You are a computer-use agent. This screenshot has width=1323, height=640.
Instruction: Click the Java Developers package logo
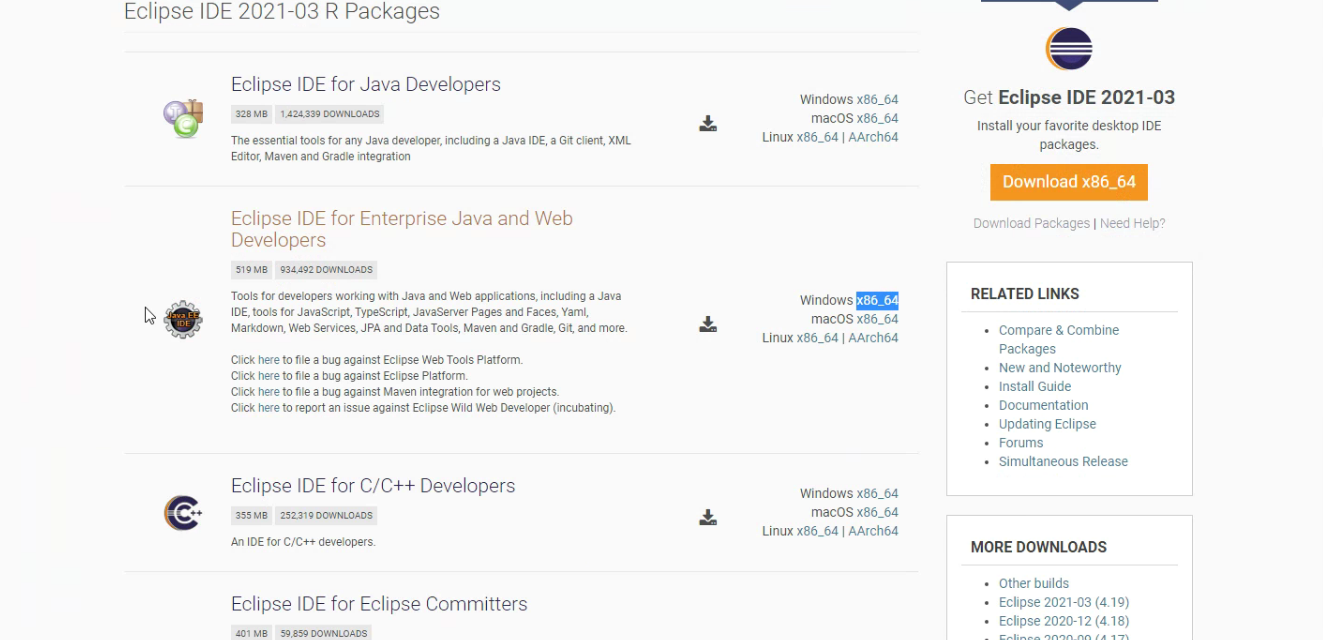click(183, 119)
